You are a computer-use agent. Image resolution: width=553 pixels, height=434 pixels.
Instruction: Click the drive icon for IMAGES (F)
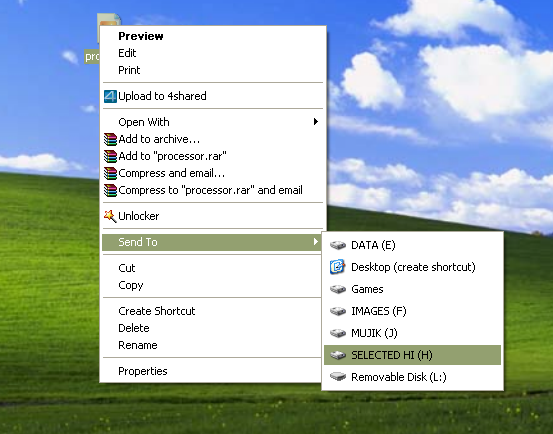[338, 311]
